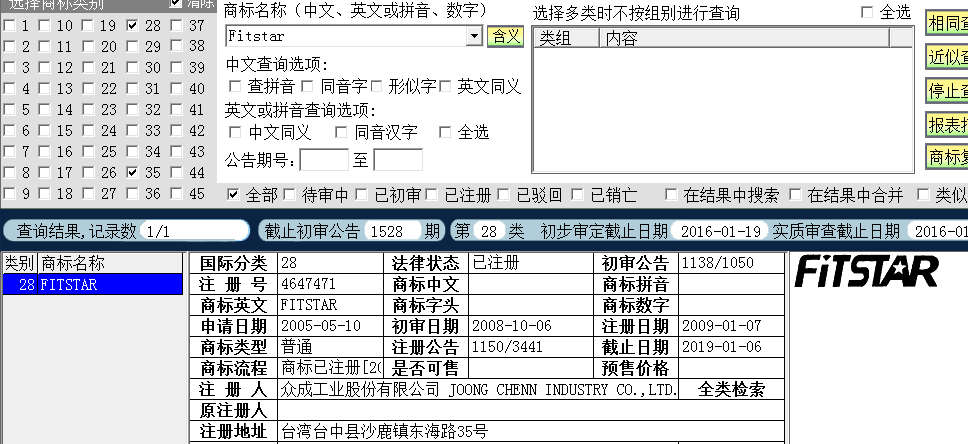Check class 16 checkbox

pyautogui.click(x=44, y=151)
